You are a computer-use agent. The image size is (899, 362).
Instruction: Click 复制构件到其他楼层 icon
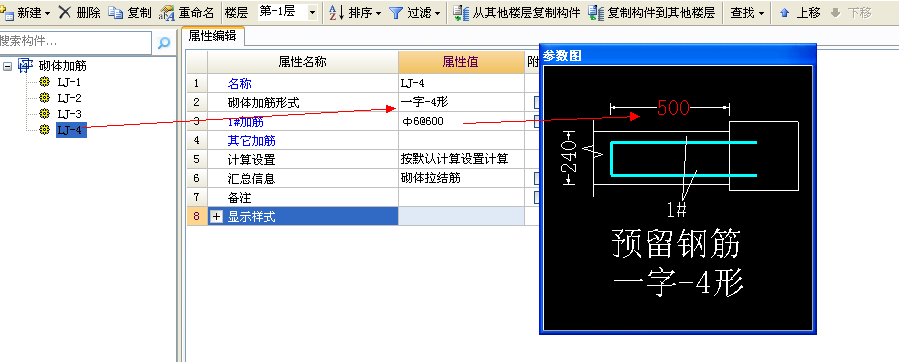(596, 13)
